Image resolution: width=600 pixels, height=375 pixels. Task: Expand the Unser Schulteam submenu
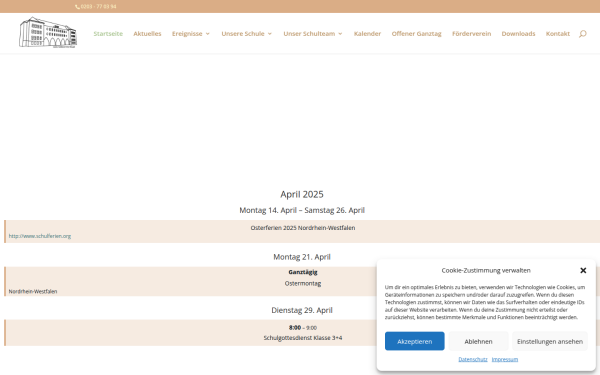point(313,34)
